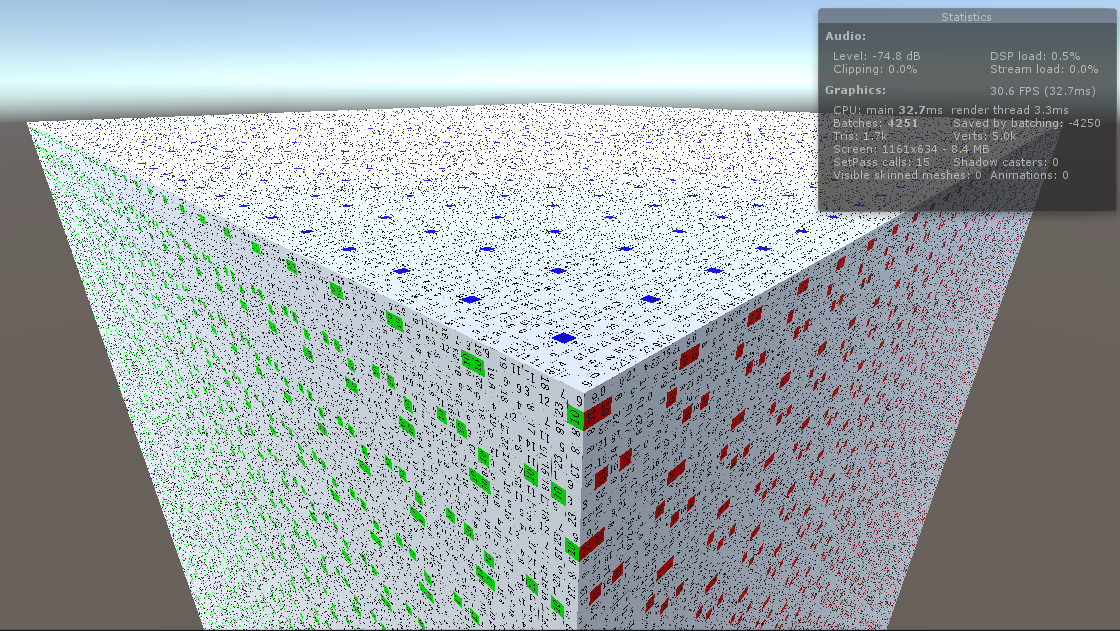
Task: Click the Shadow casters 0 statistic
Action: point(1006,162)
